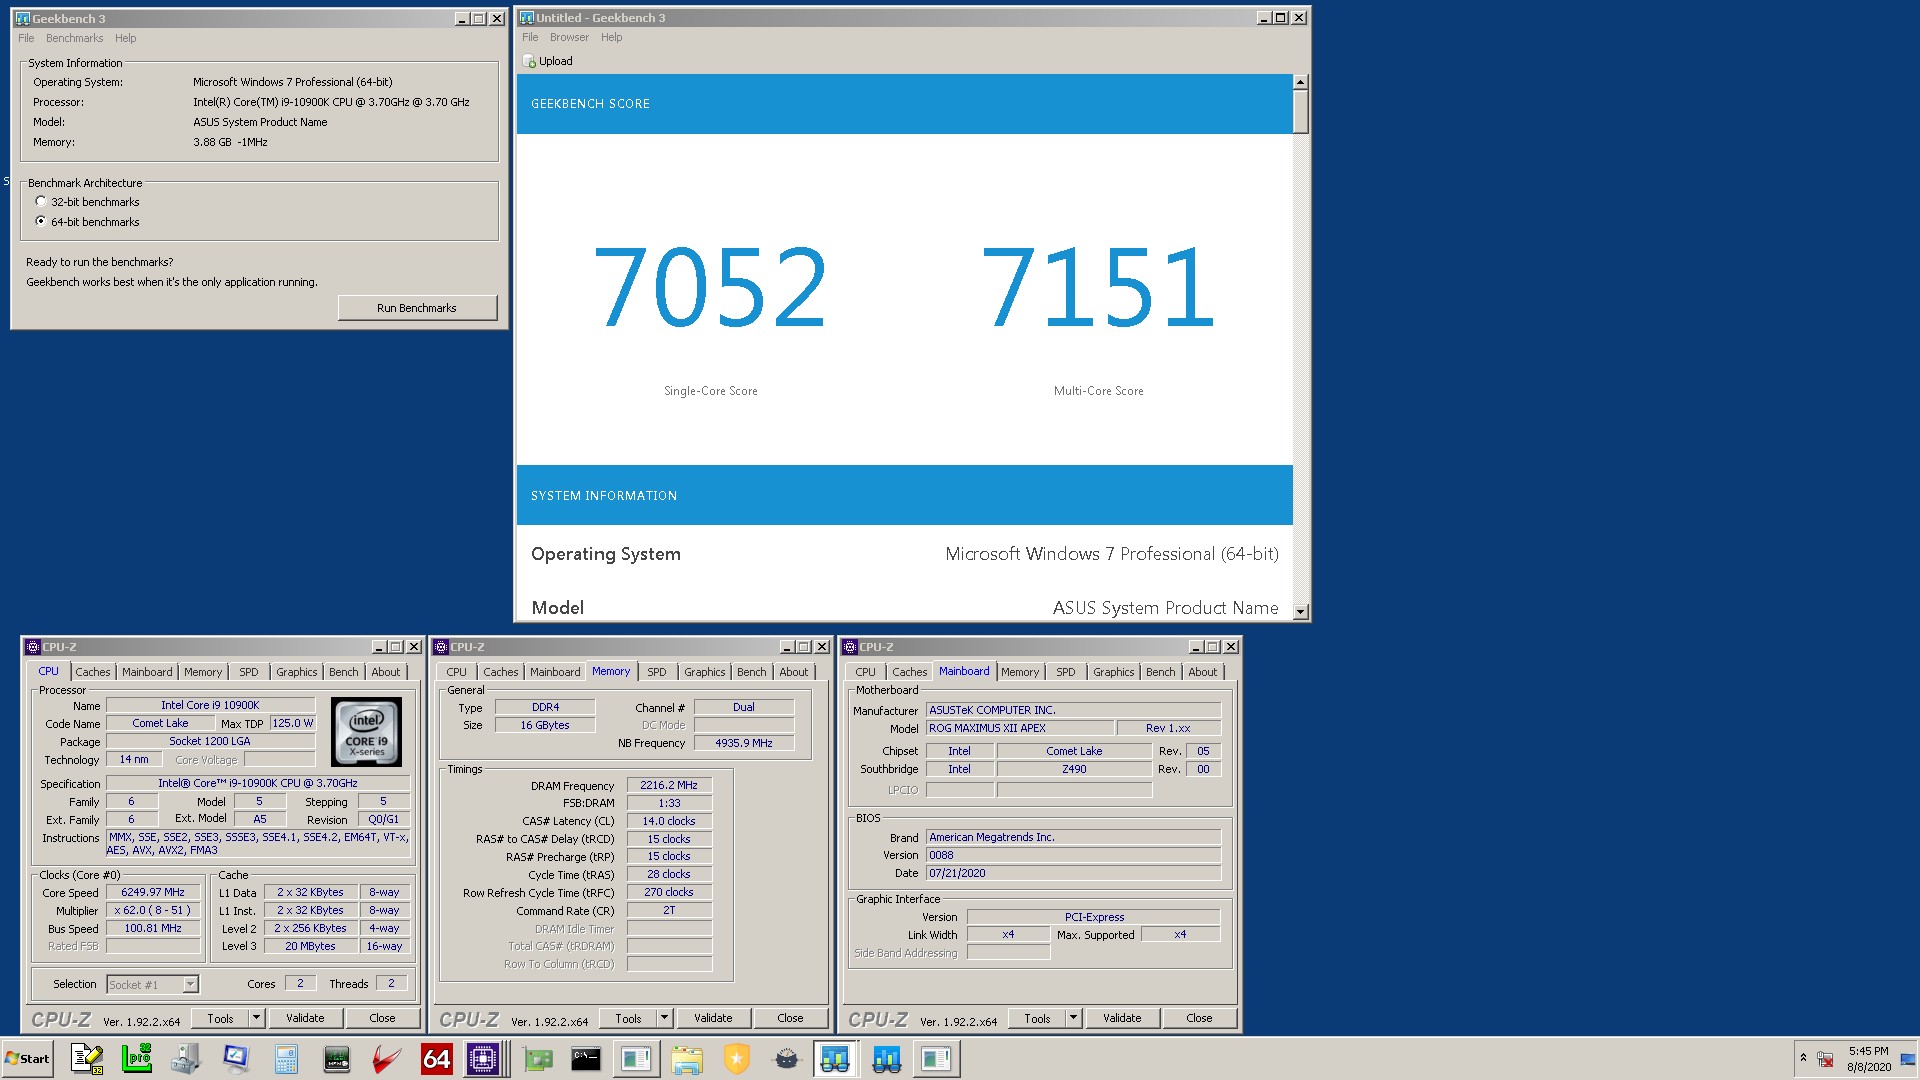
Task: Expand hidden system tray icons
Action: click(x=1803, y=1057)
